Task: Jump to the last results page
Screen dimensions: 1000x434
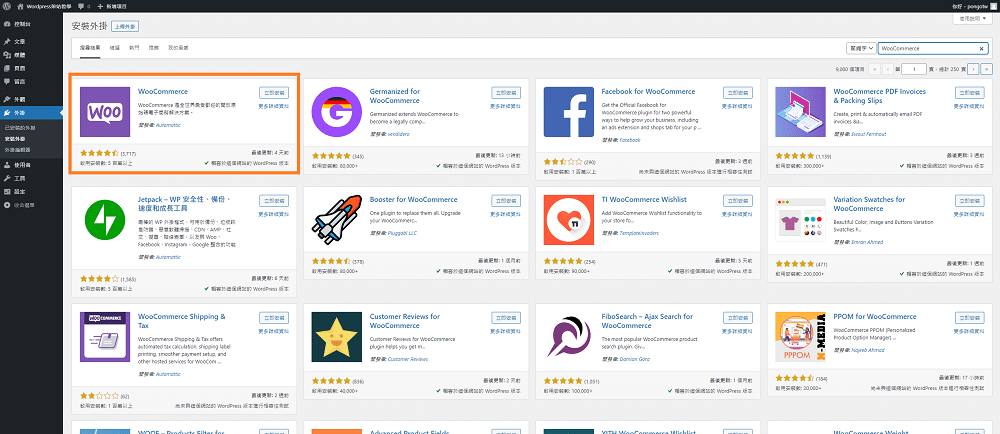Action: point(987,69)
